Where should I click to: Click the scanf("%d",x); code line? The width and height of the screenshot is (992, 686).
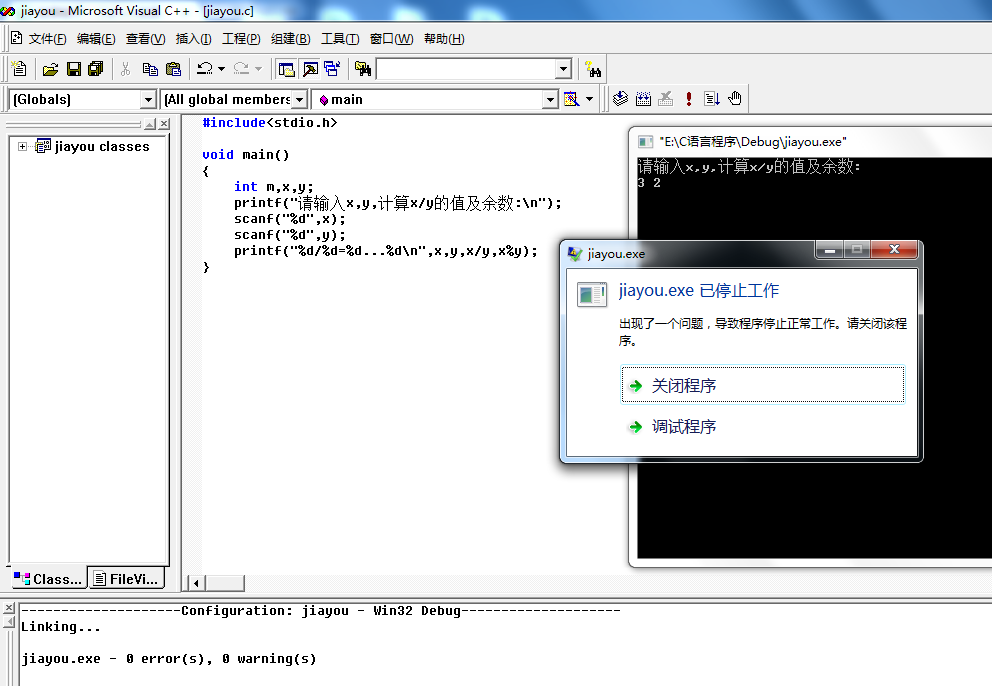coord(290,219)
